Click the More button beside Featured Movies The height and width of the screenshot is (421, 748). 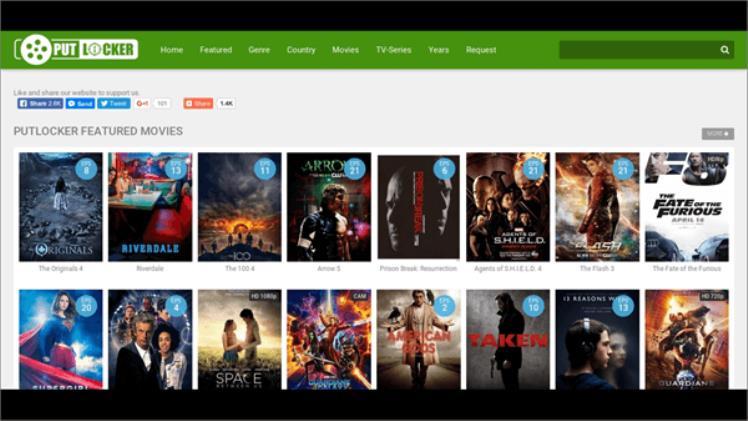[x=717, y=134]
